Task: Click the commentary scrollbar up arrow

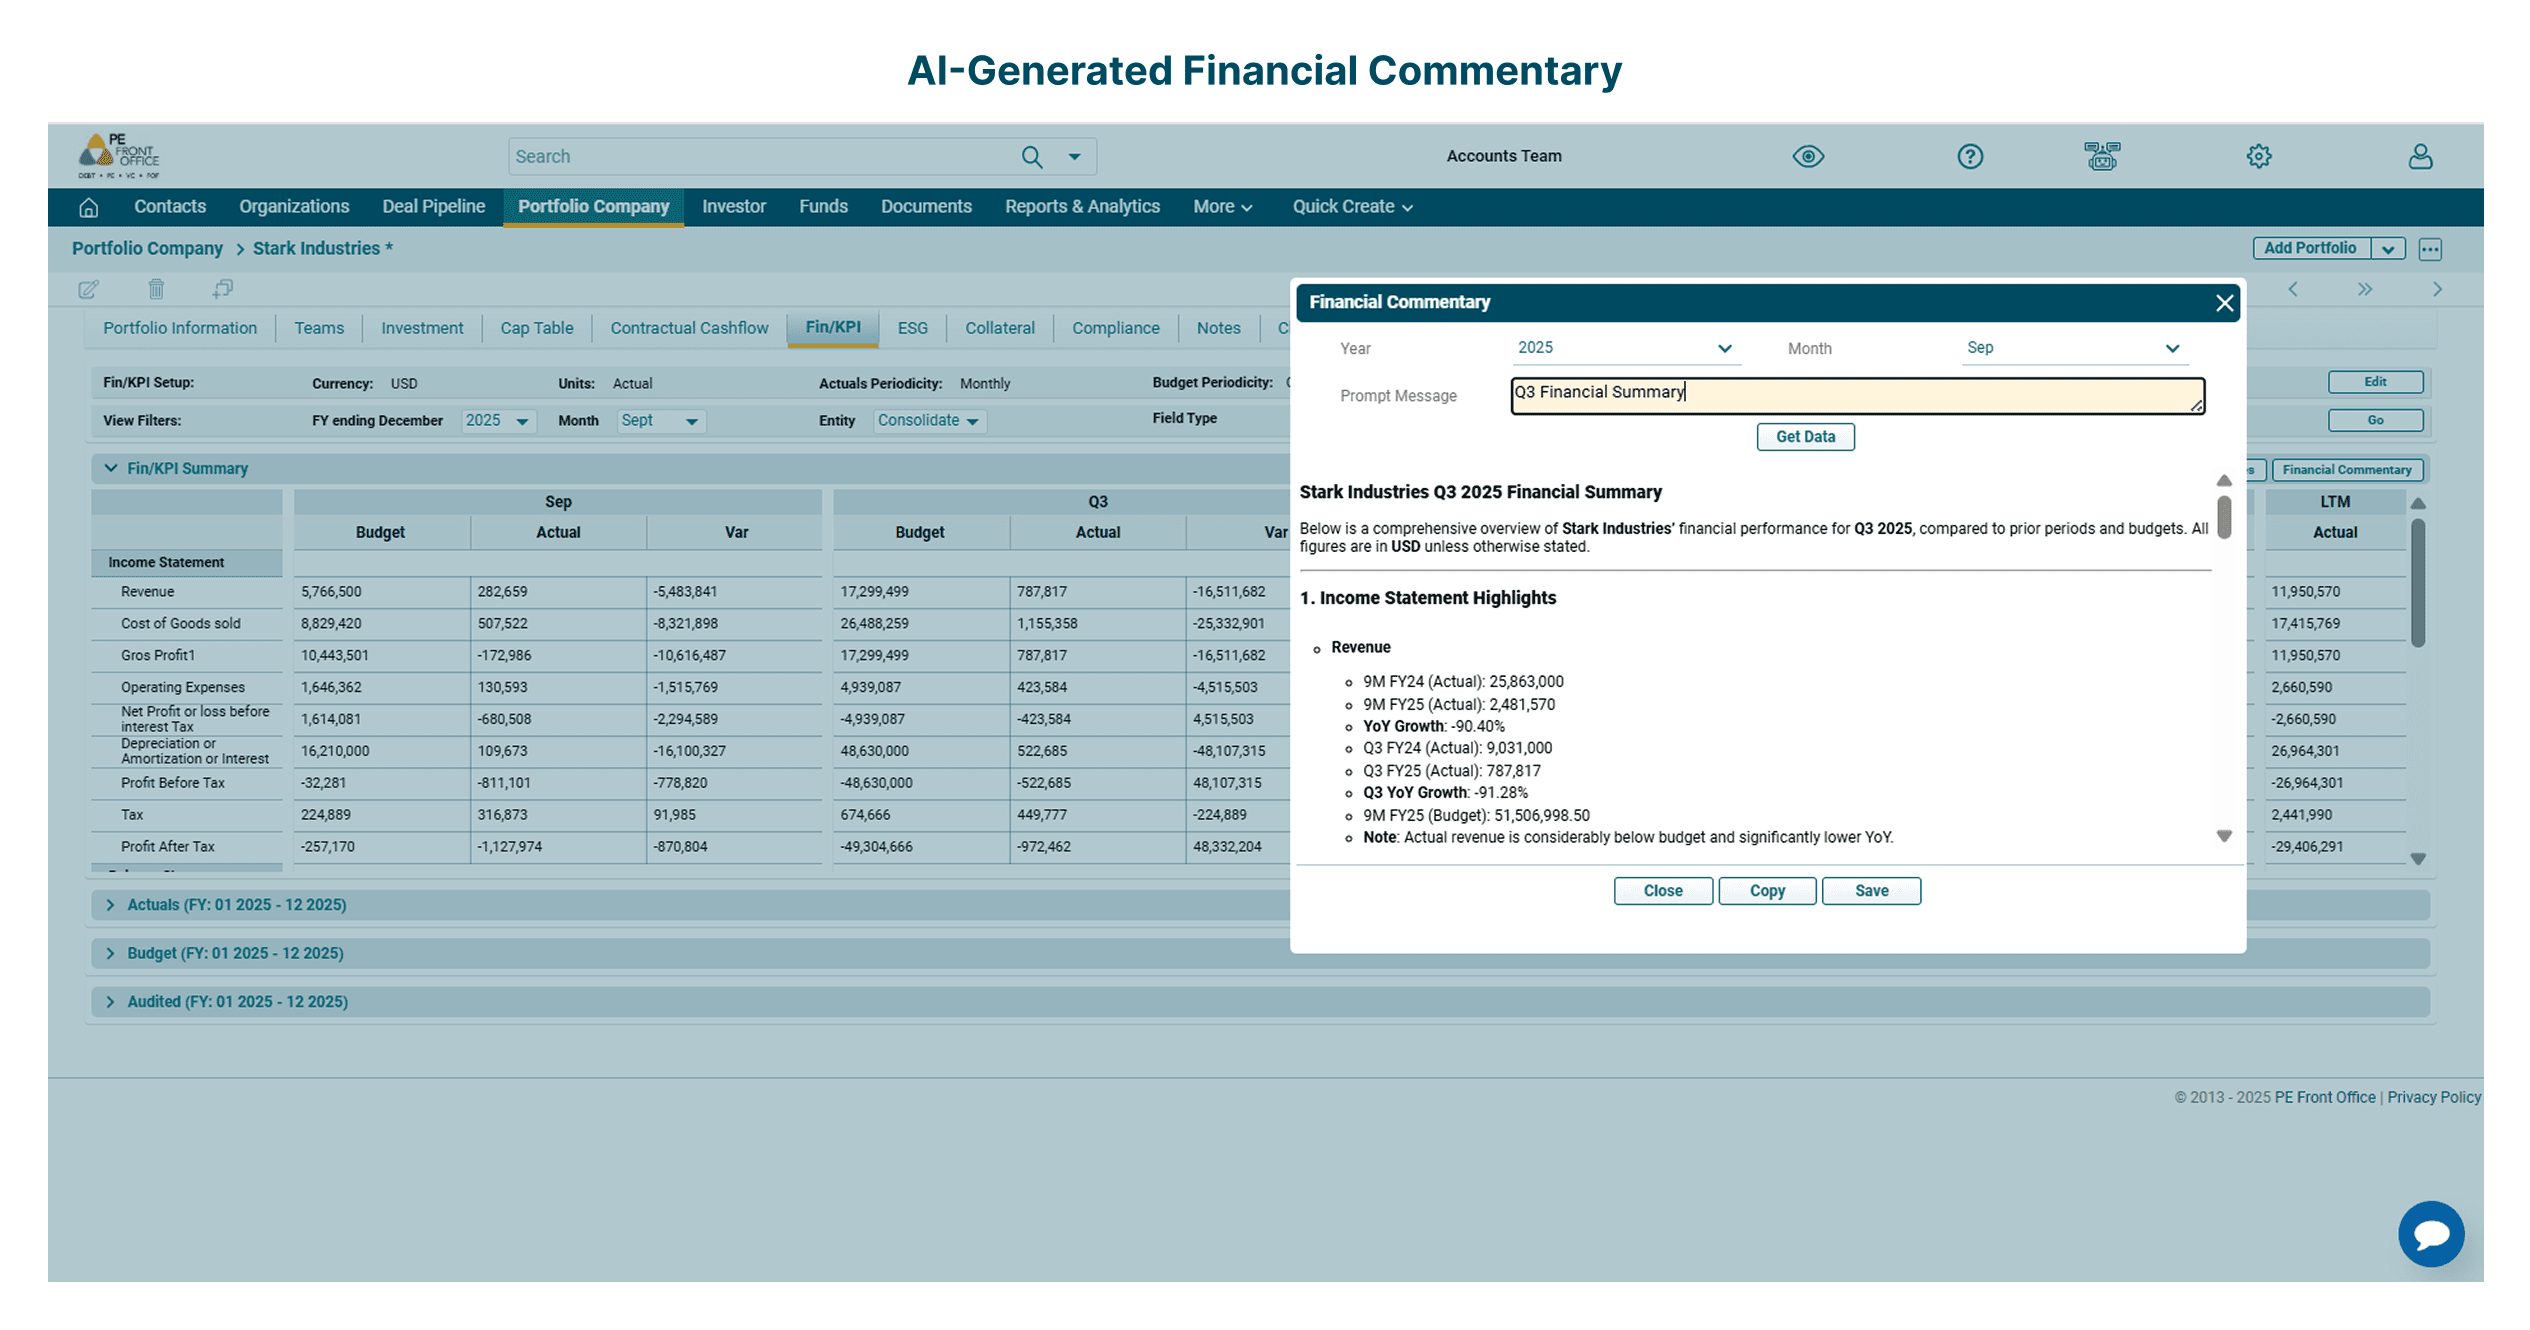Action: pos(2224,481)
